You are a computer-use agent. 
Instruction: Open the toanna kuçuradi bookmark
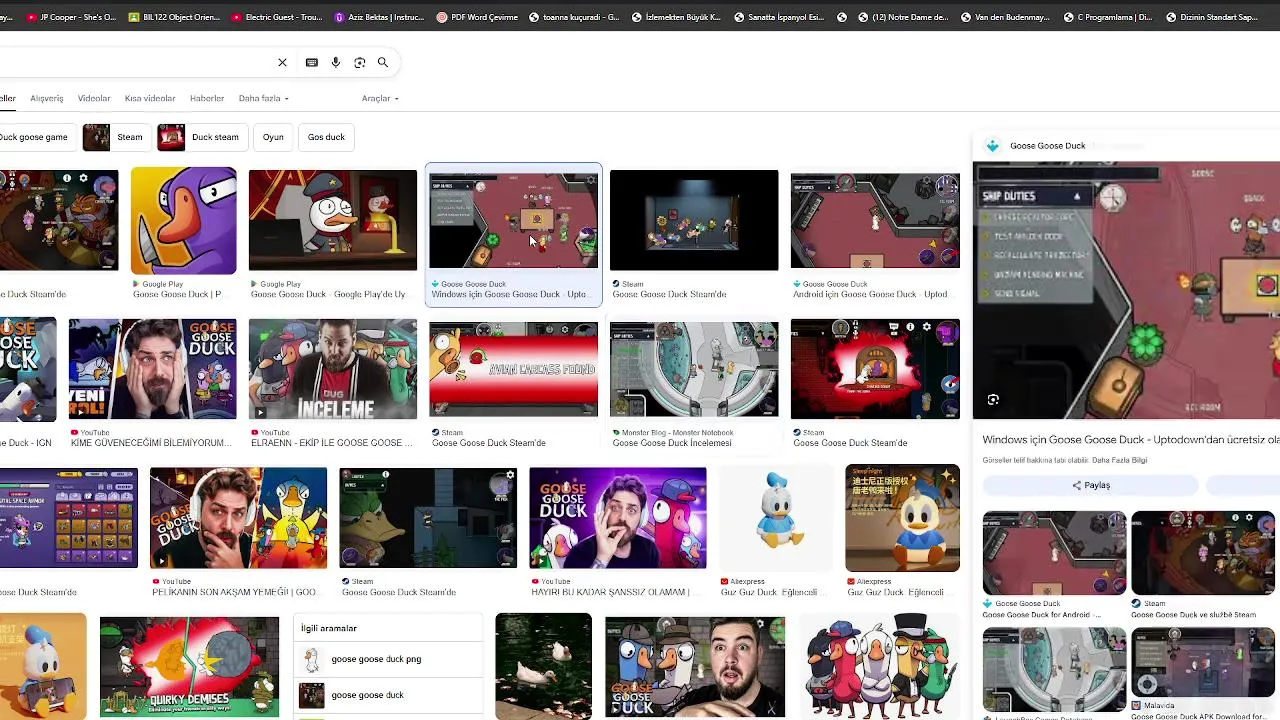574,17
